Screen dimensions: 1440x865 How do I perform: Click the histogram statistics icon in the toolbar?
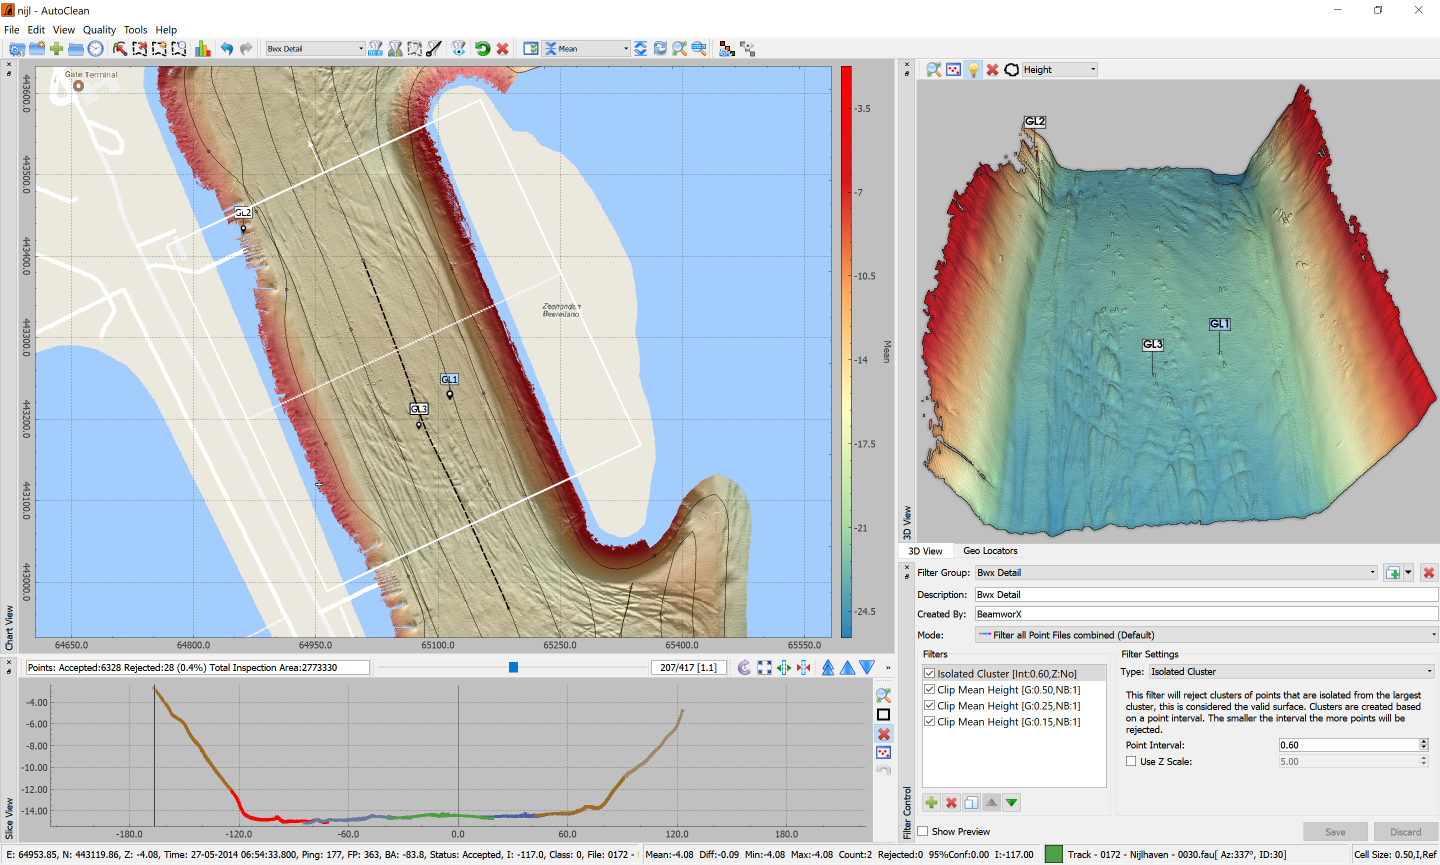coord(203,47)
